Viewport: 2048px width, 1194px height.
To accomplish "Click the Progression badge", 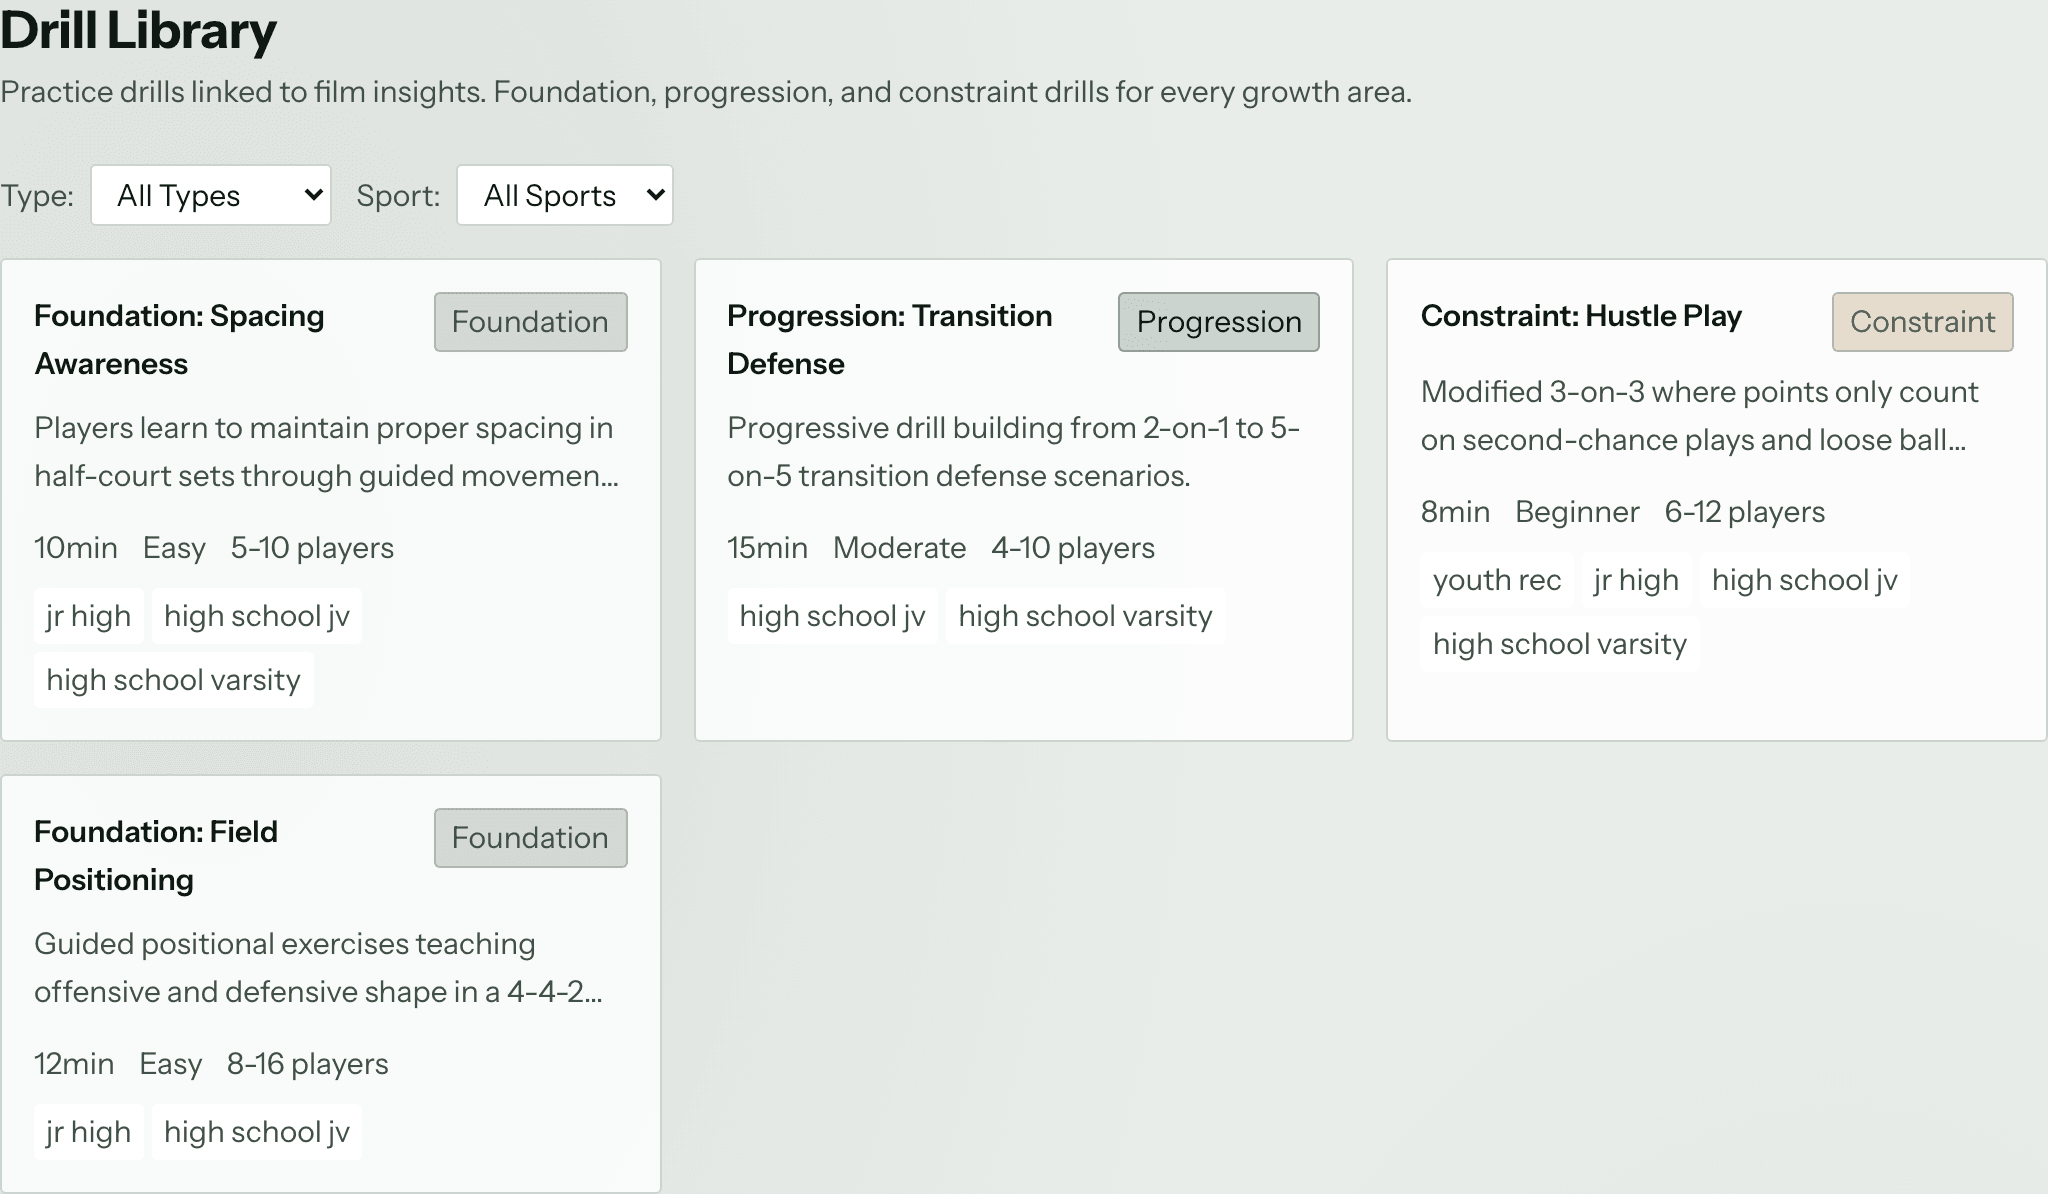I will (x=1219, y=322).
